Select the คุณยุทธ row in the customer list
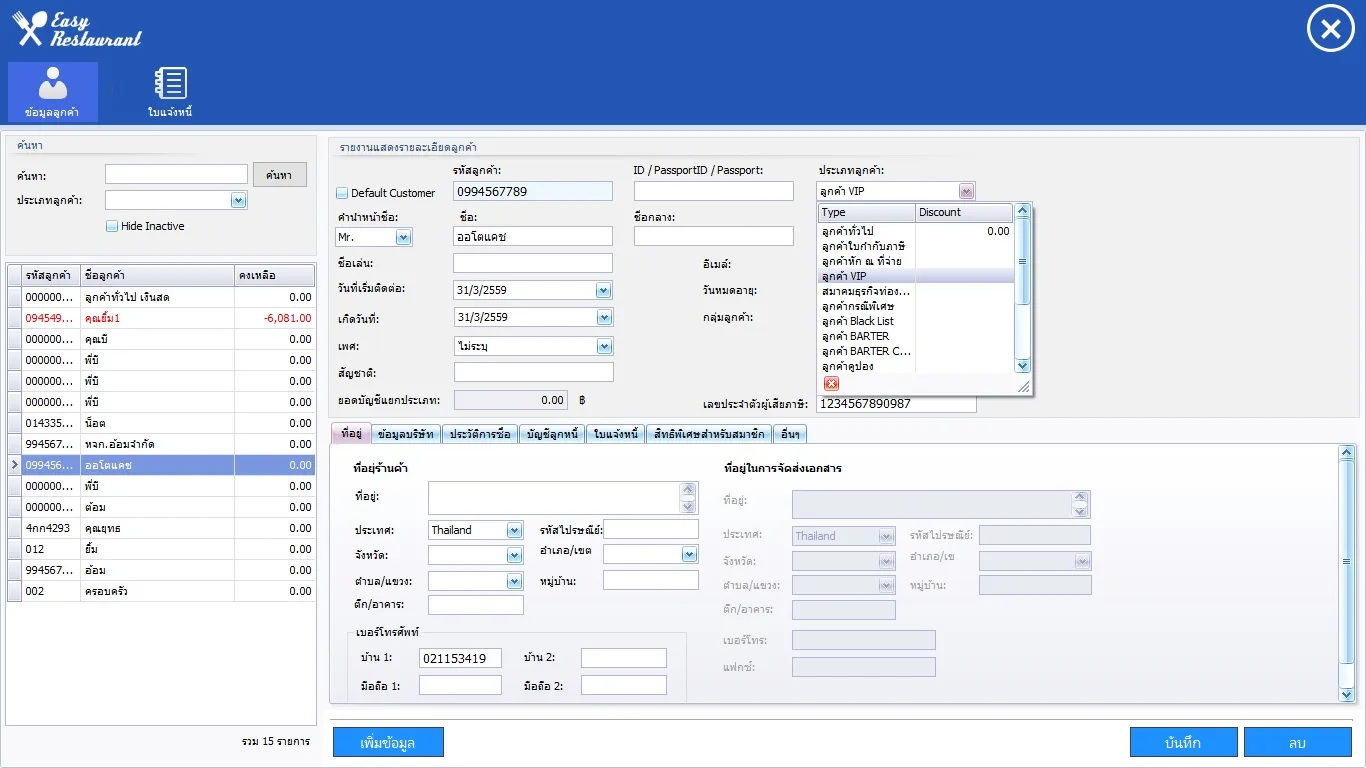 coord(161,528)
